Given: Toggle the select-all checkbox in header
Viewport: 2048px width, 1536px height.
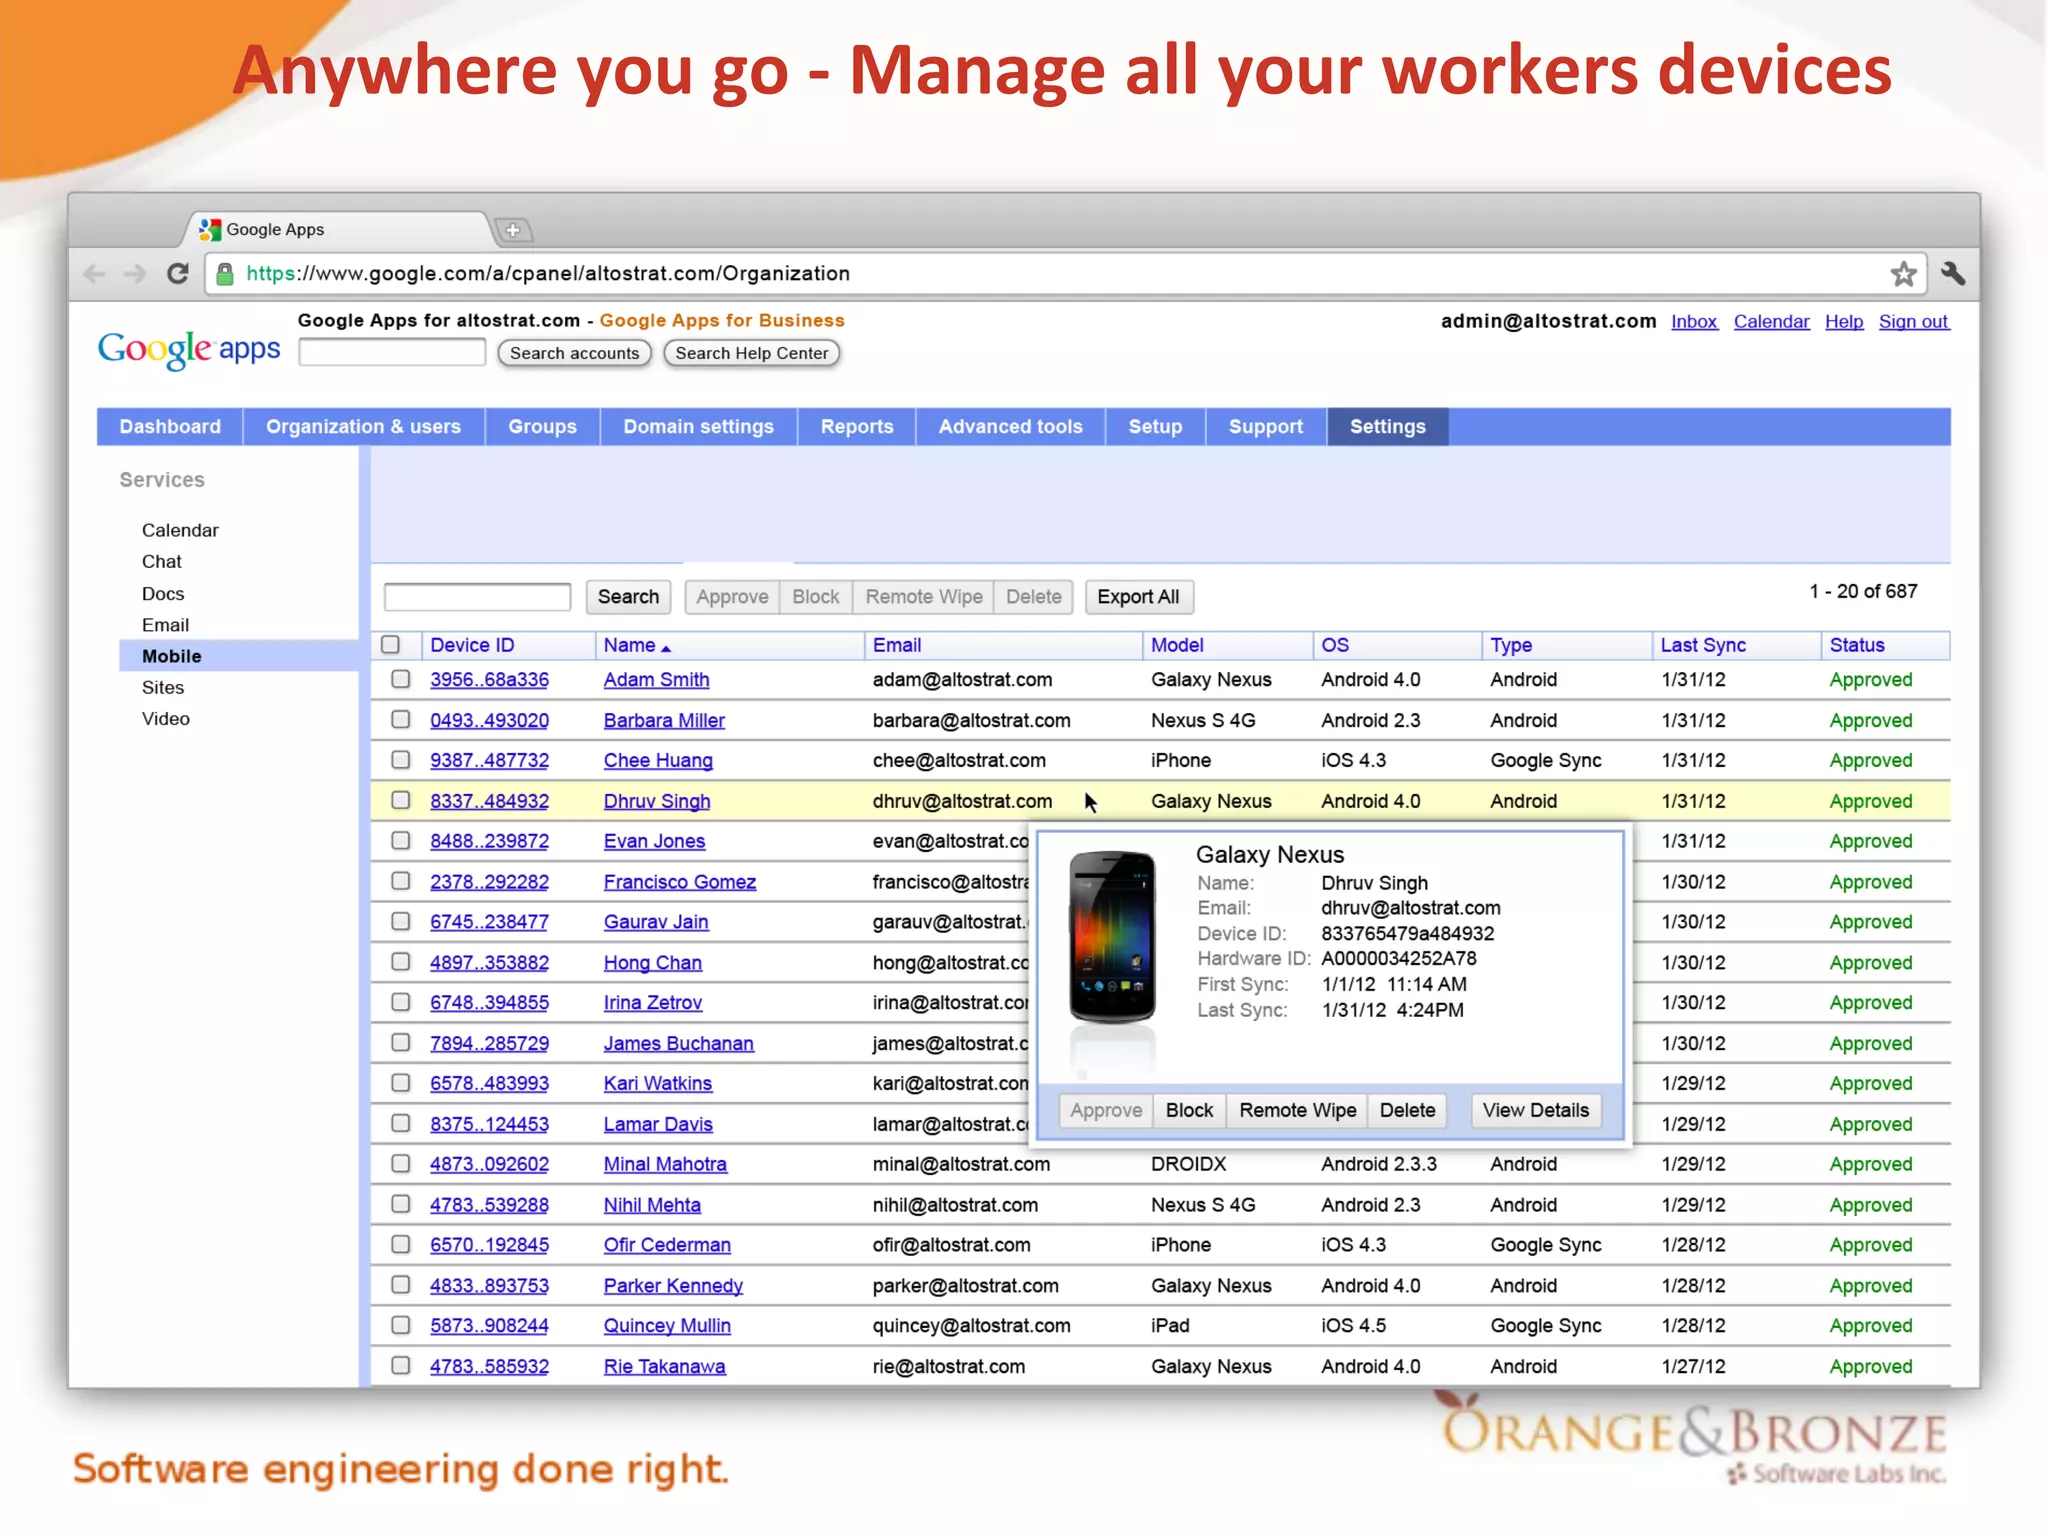Looking at the screenshot, I should (x=391, y=645).
